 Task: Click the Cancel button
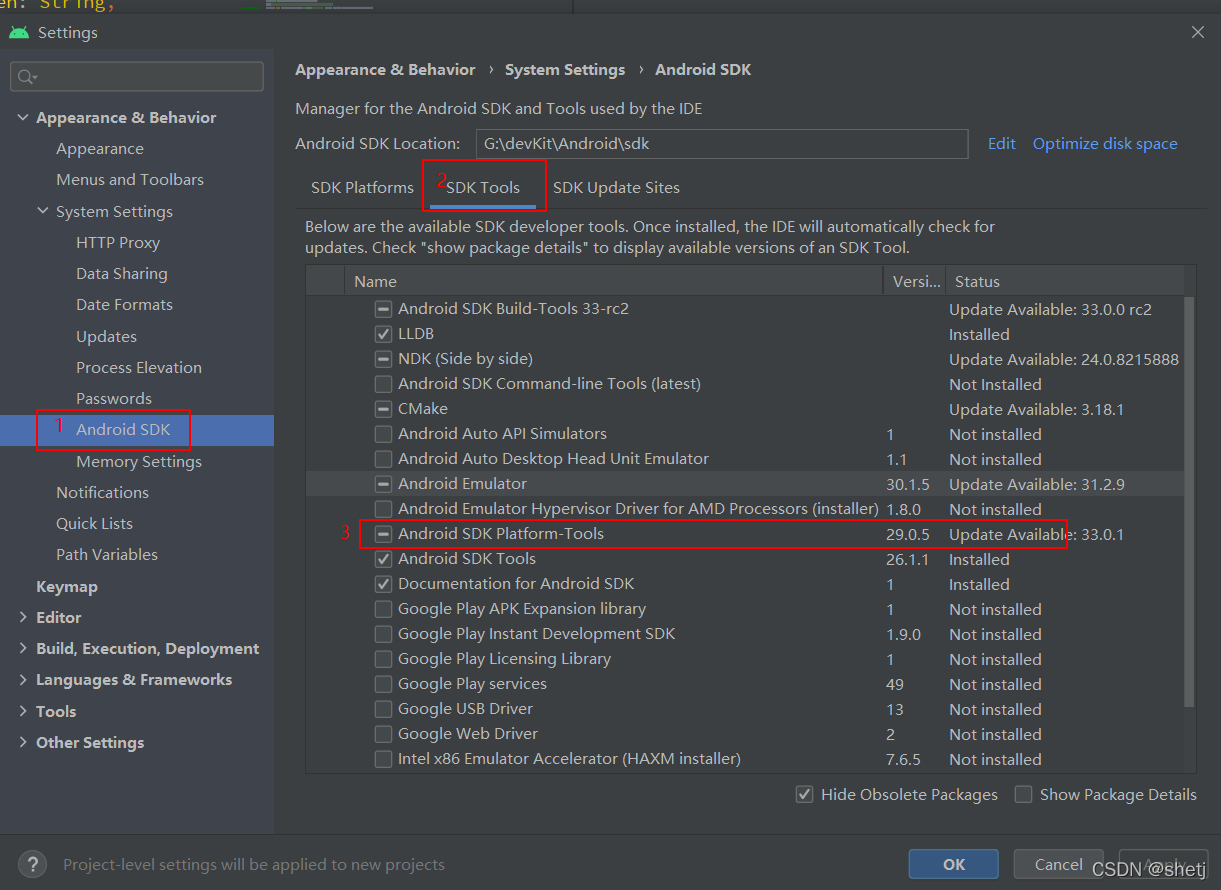(1059, 864)
